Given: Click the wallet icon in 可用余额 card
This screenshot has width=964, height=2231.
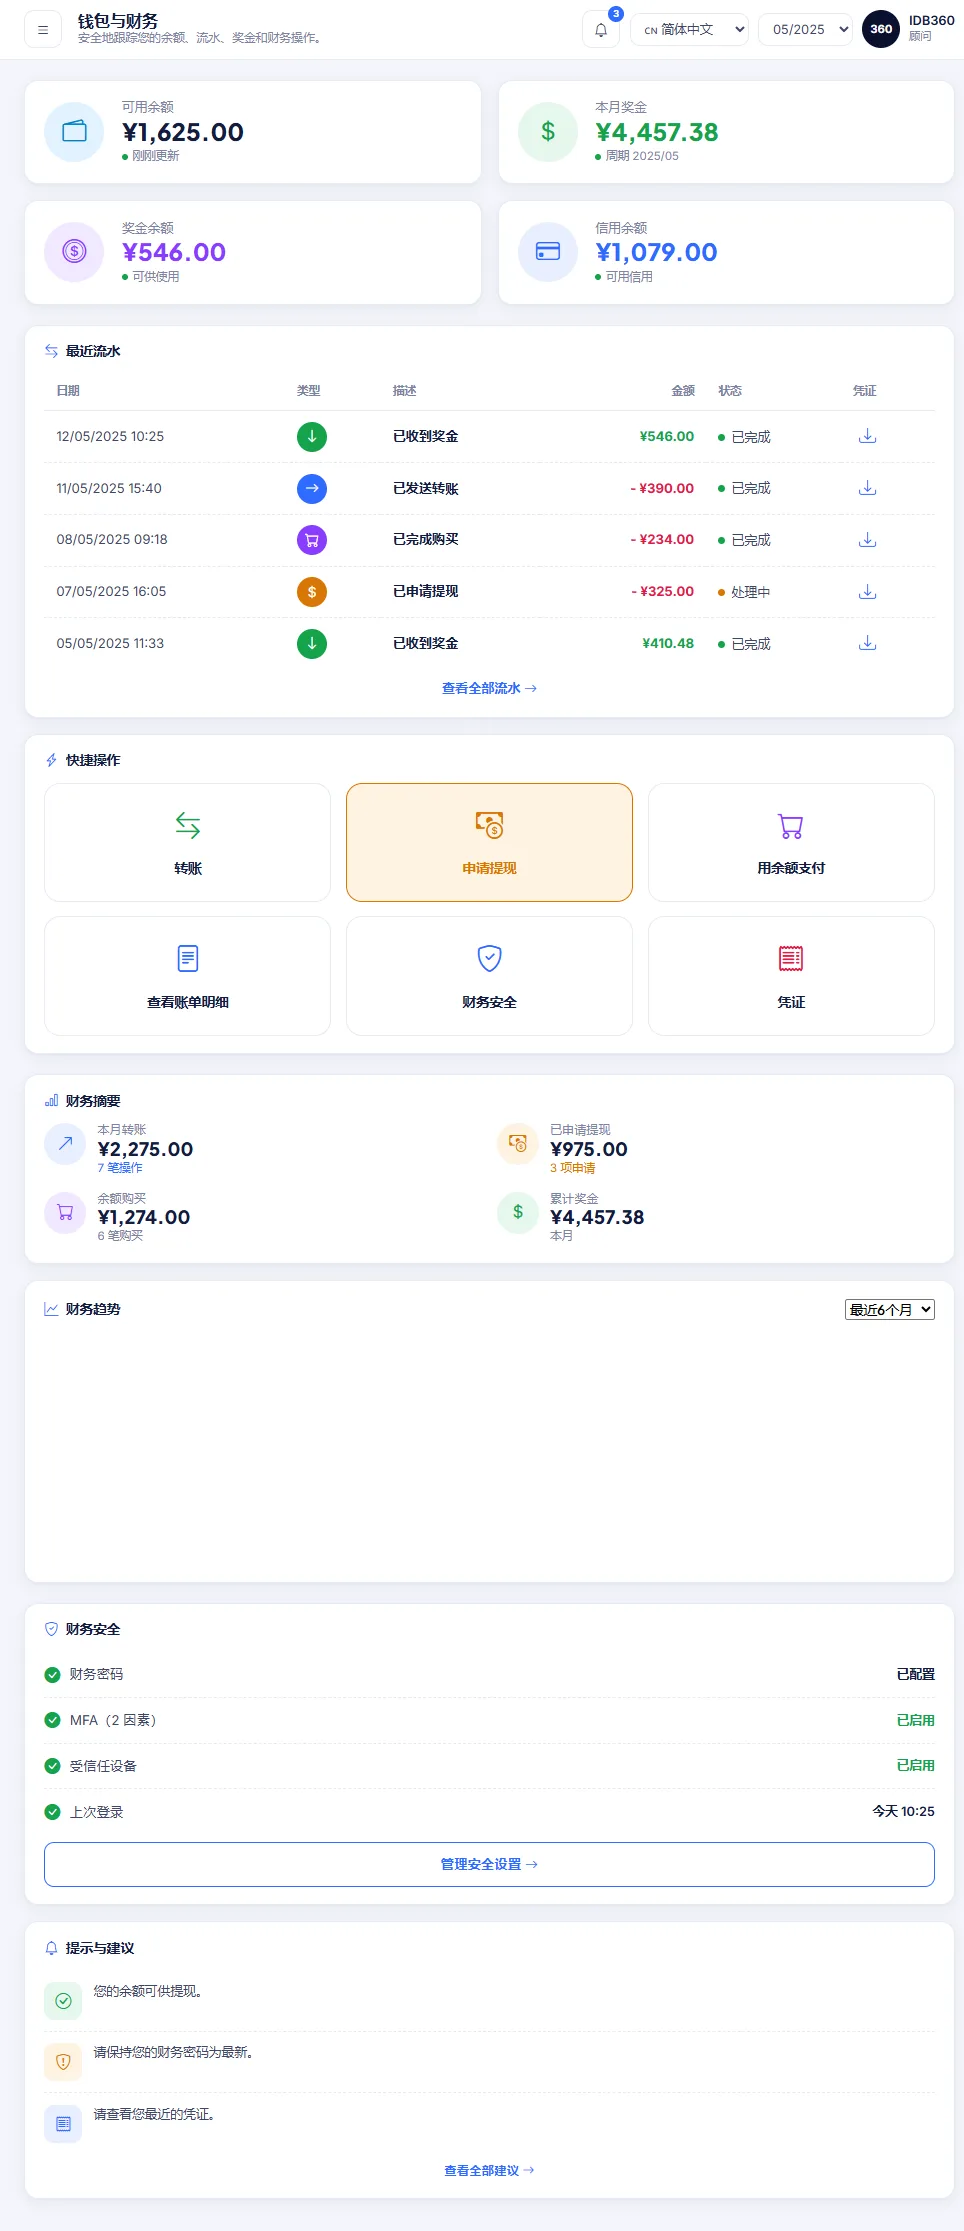Looking at the screenshot, I should (74, 132).
